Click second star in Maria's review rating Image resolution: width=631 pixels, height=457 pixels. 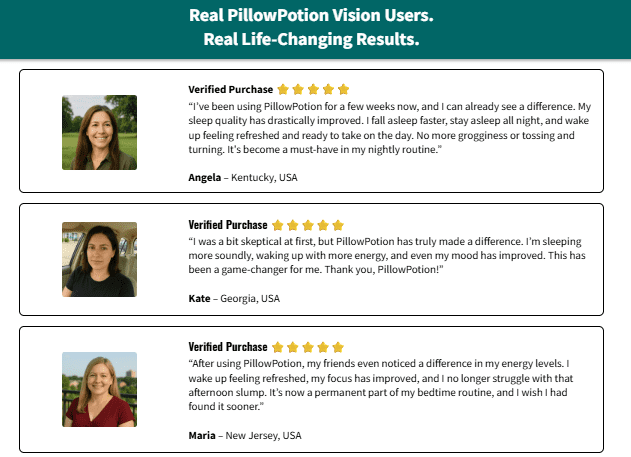click(x=293, y=347)
